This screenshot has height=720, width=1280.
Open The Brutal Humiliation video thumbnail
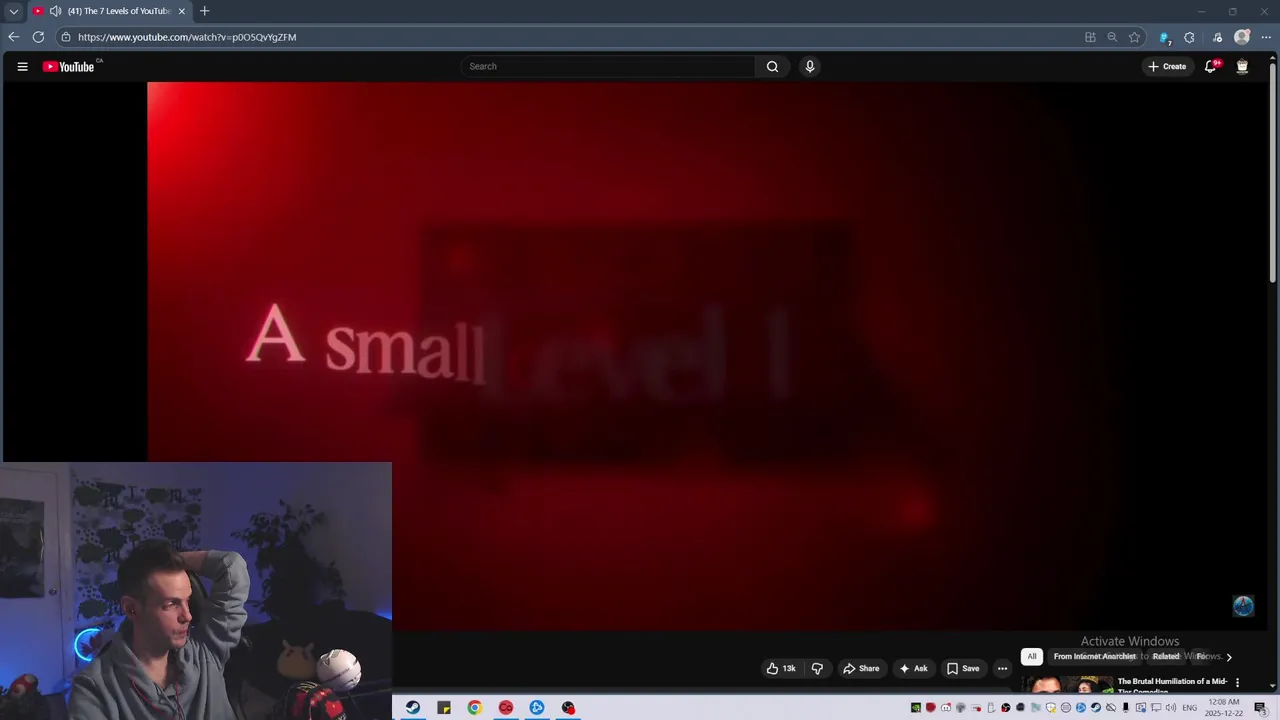pyautogui.click(x=1067, y=684)
